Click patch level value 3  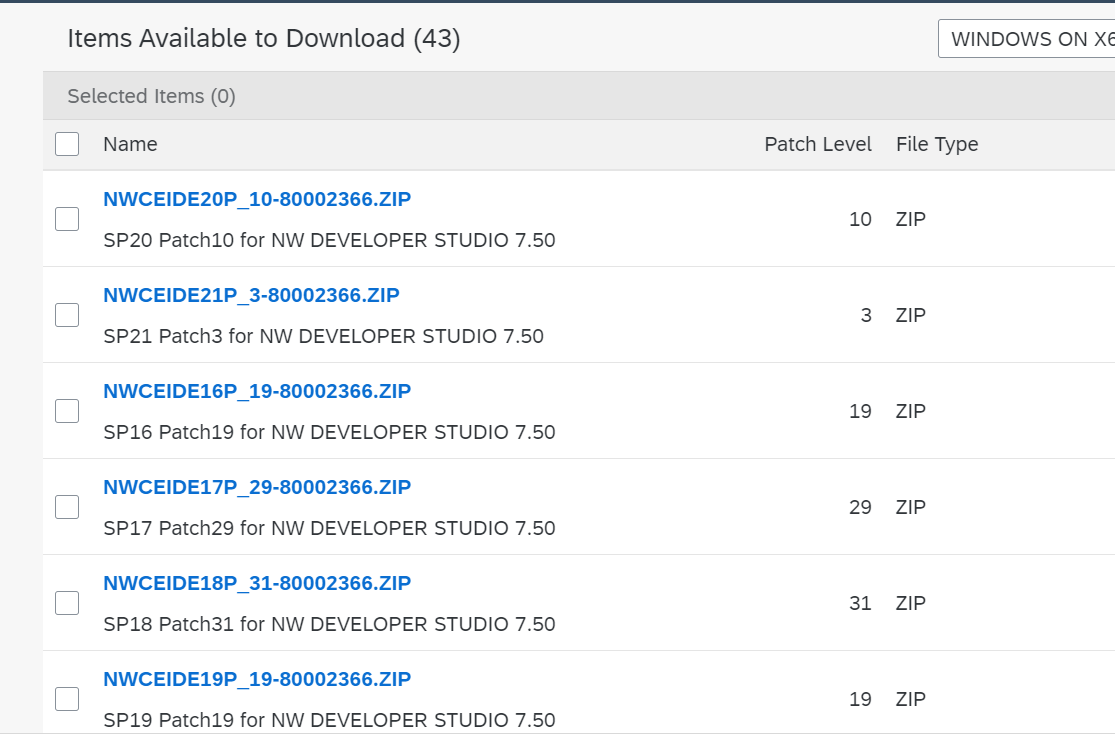866,315
